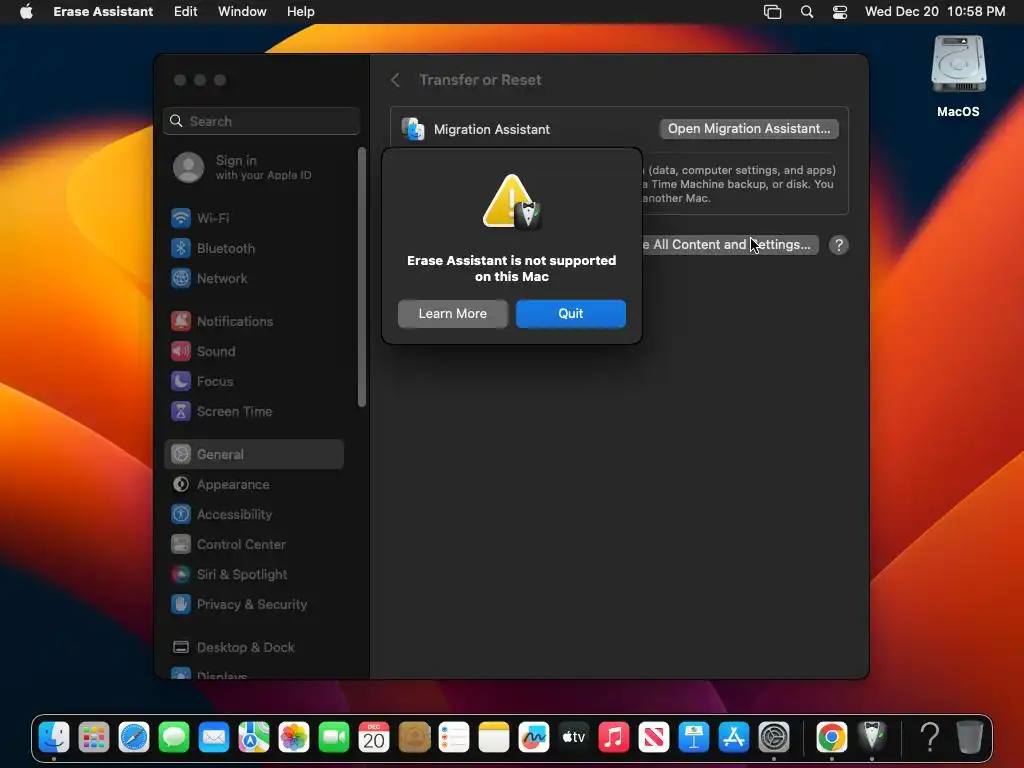Open the Edit menu
The height and width of the screenshot is (768, 1024).
click(x=185, y=12)
